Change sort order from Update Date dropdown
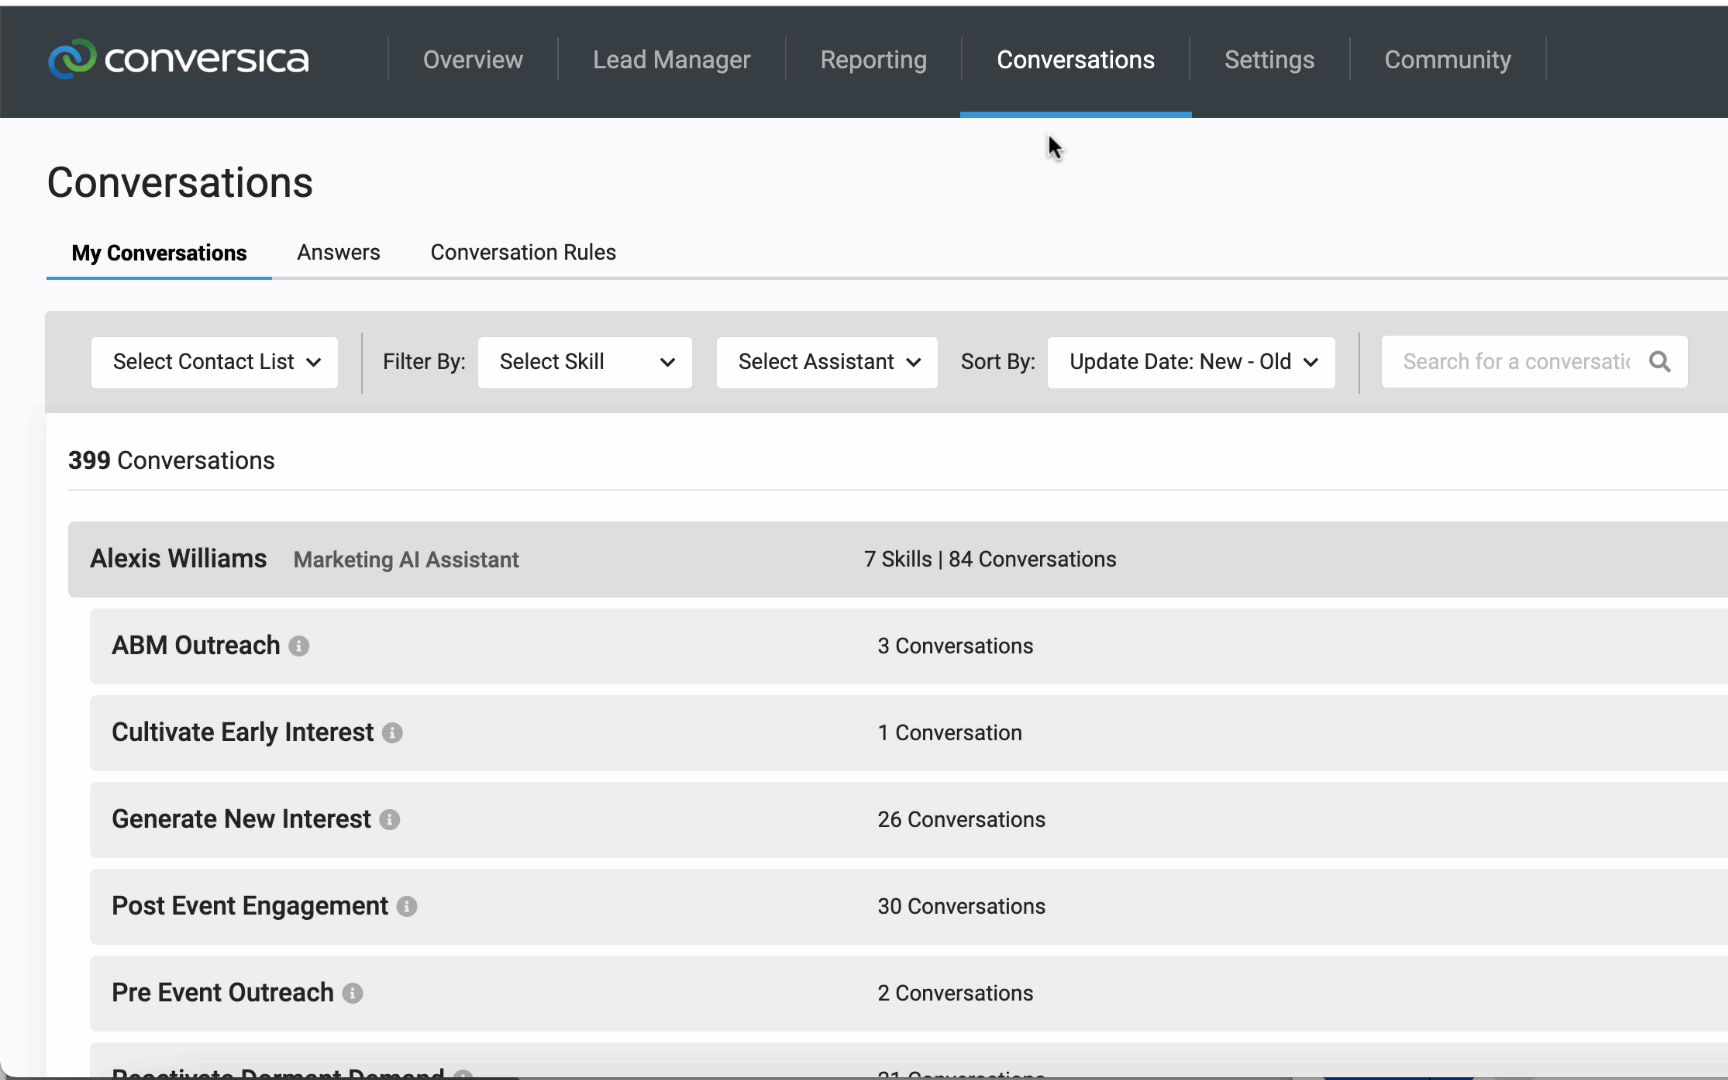The image size is (1728, 1080). coord(1191,362)
